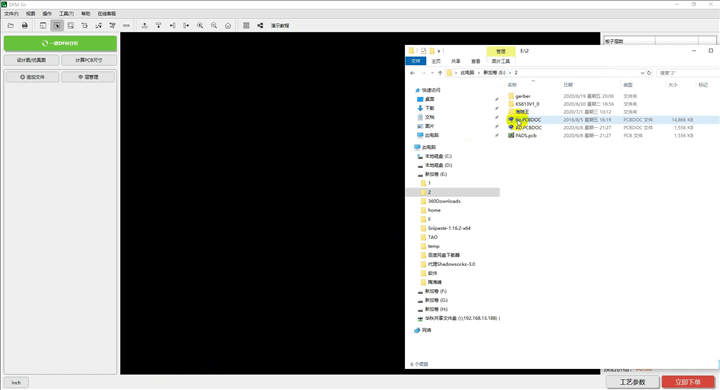
Task: Click the zoom out magnifier icon
Action: click(x=214, y=26)
